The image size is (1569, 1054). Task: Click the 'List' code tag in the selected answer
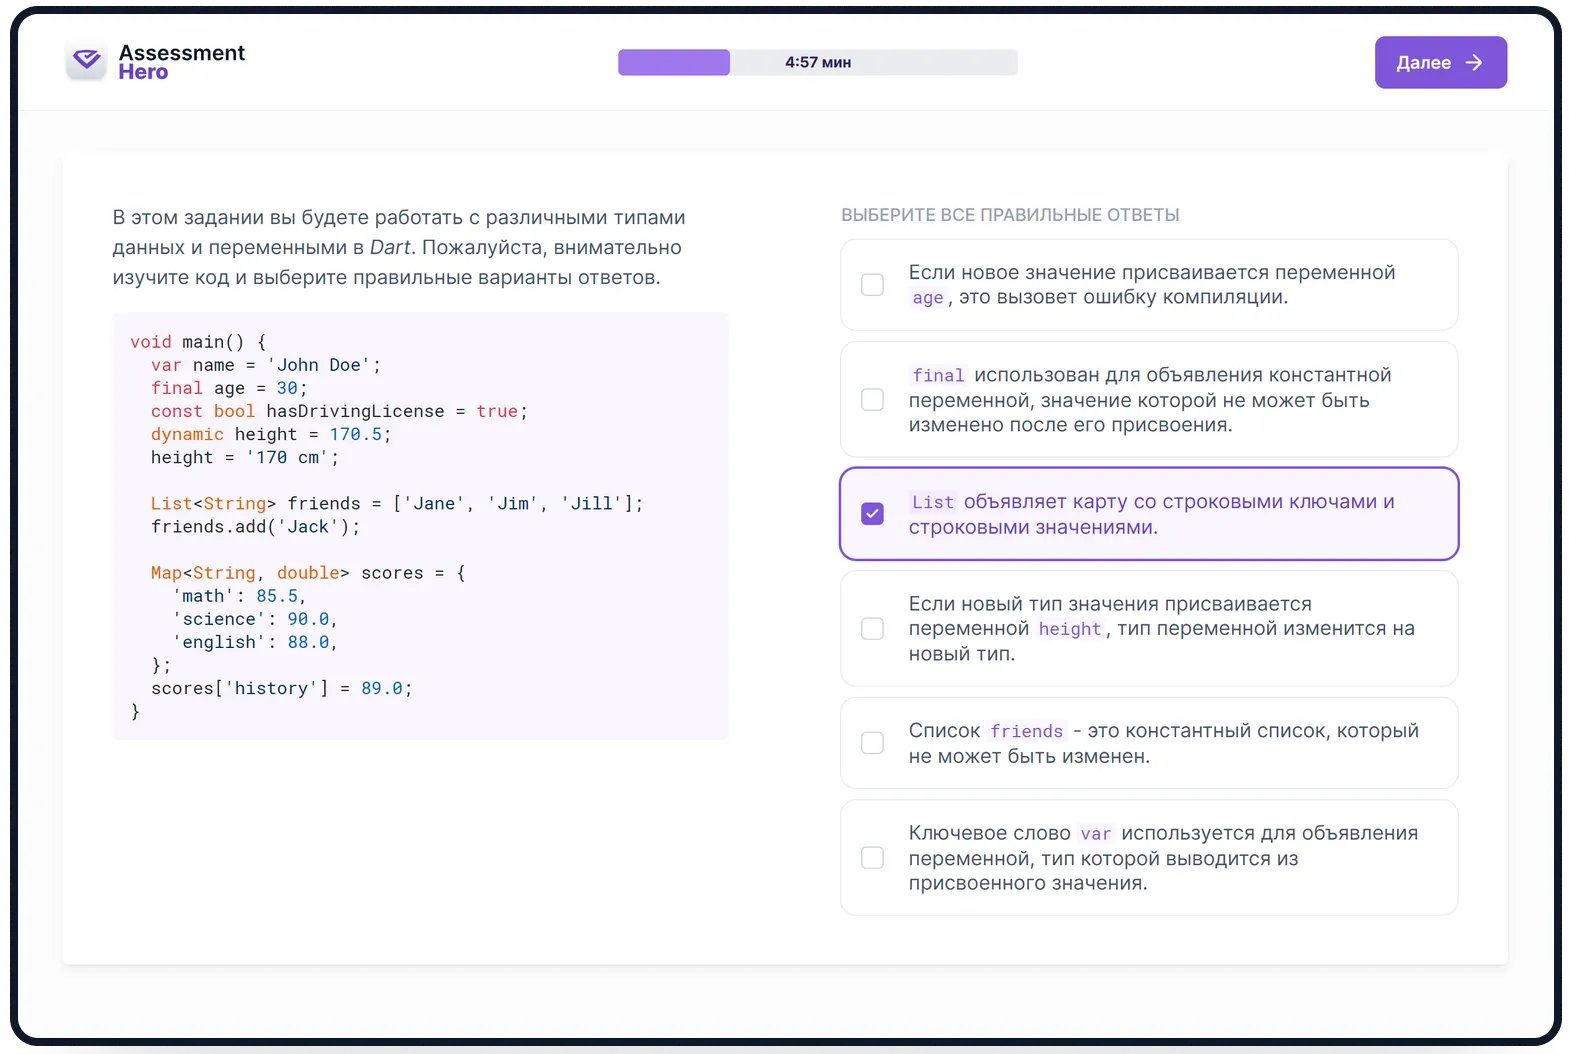coord(932,503)
